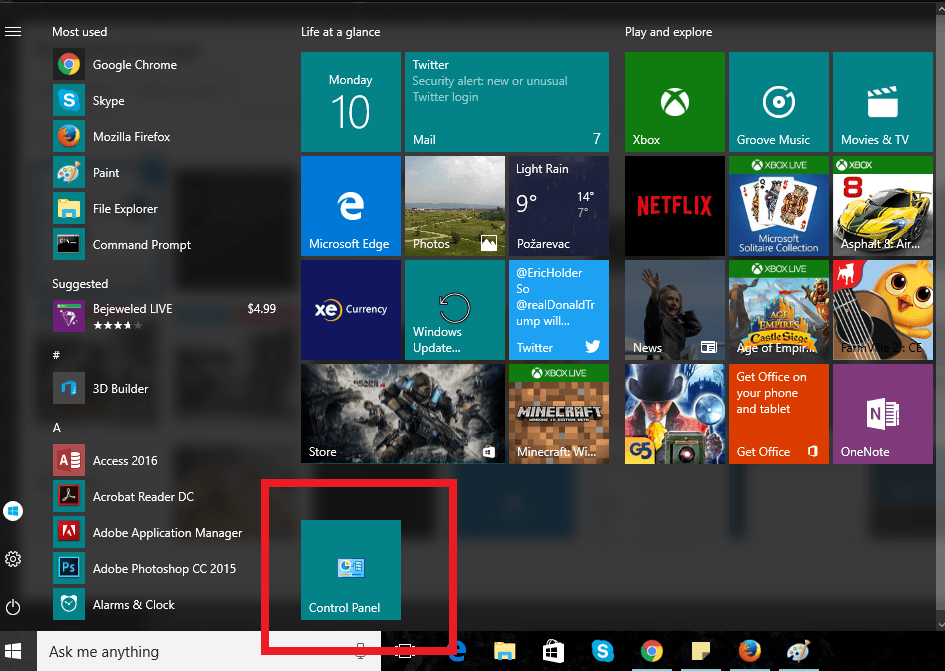
Task: Launch the Asphalt 8 tile
Action: (x=883, y=206)
